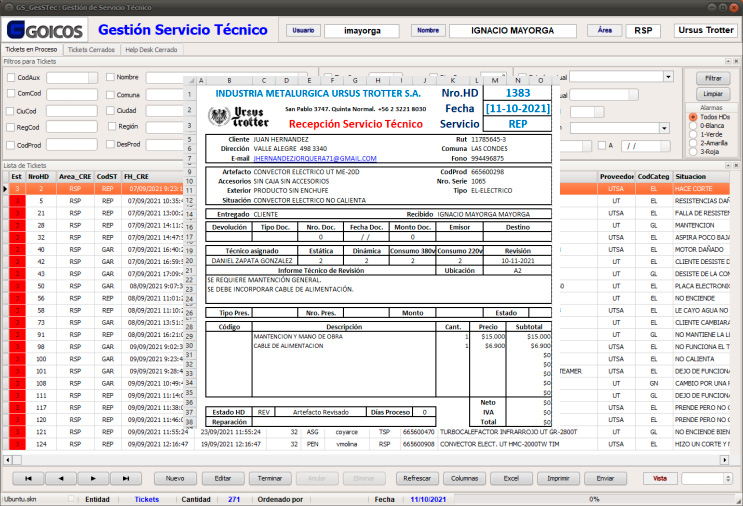This screenshot has height=506, width=743.
Task: Click the Fecha 11/10/2021 status entry
Action: (x=428, y=499)
